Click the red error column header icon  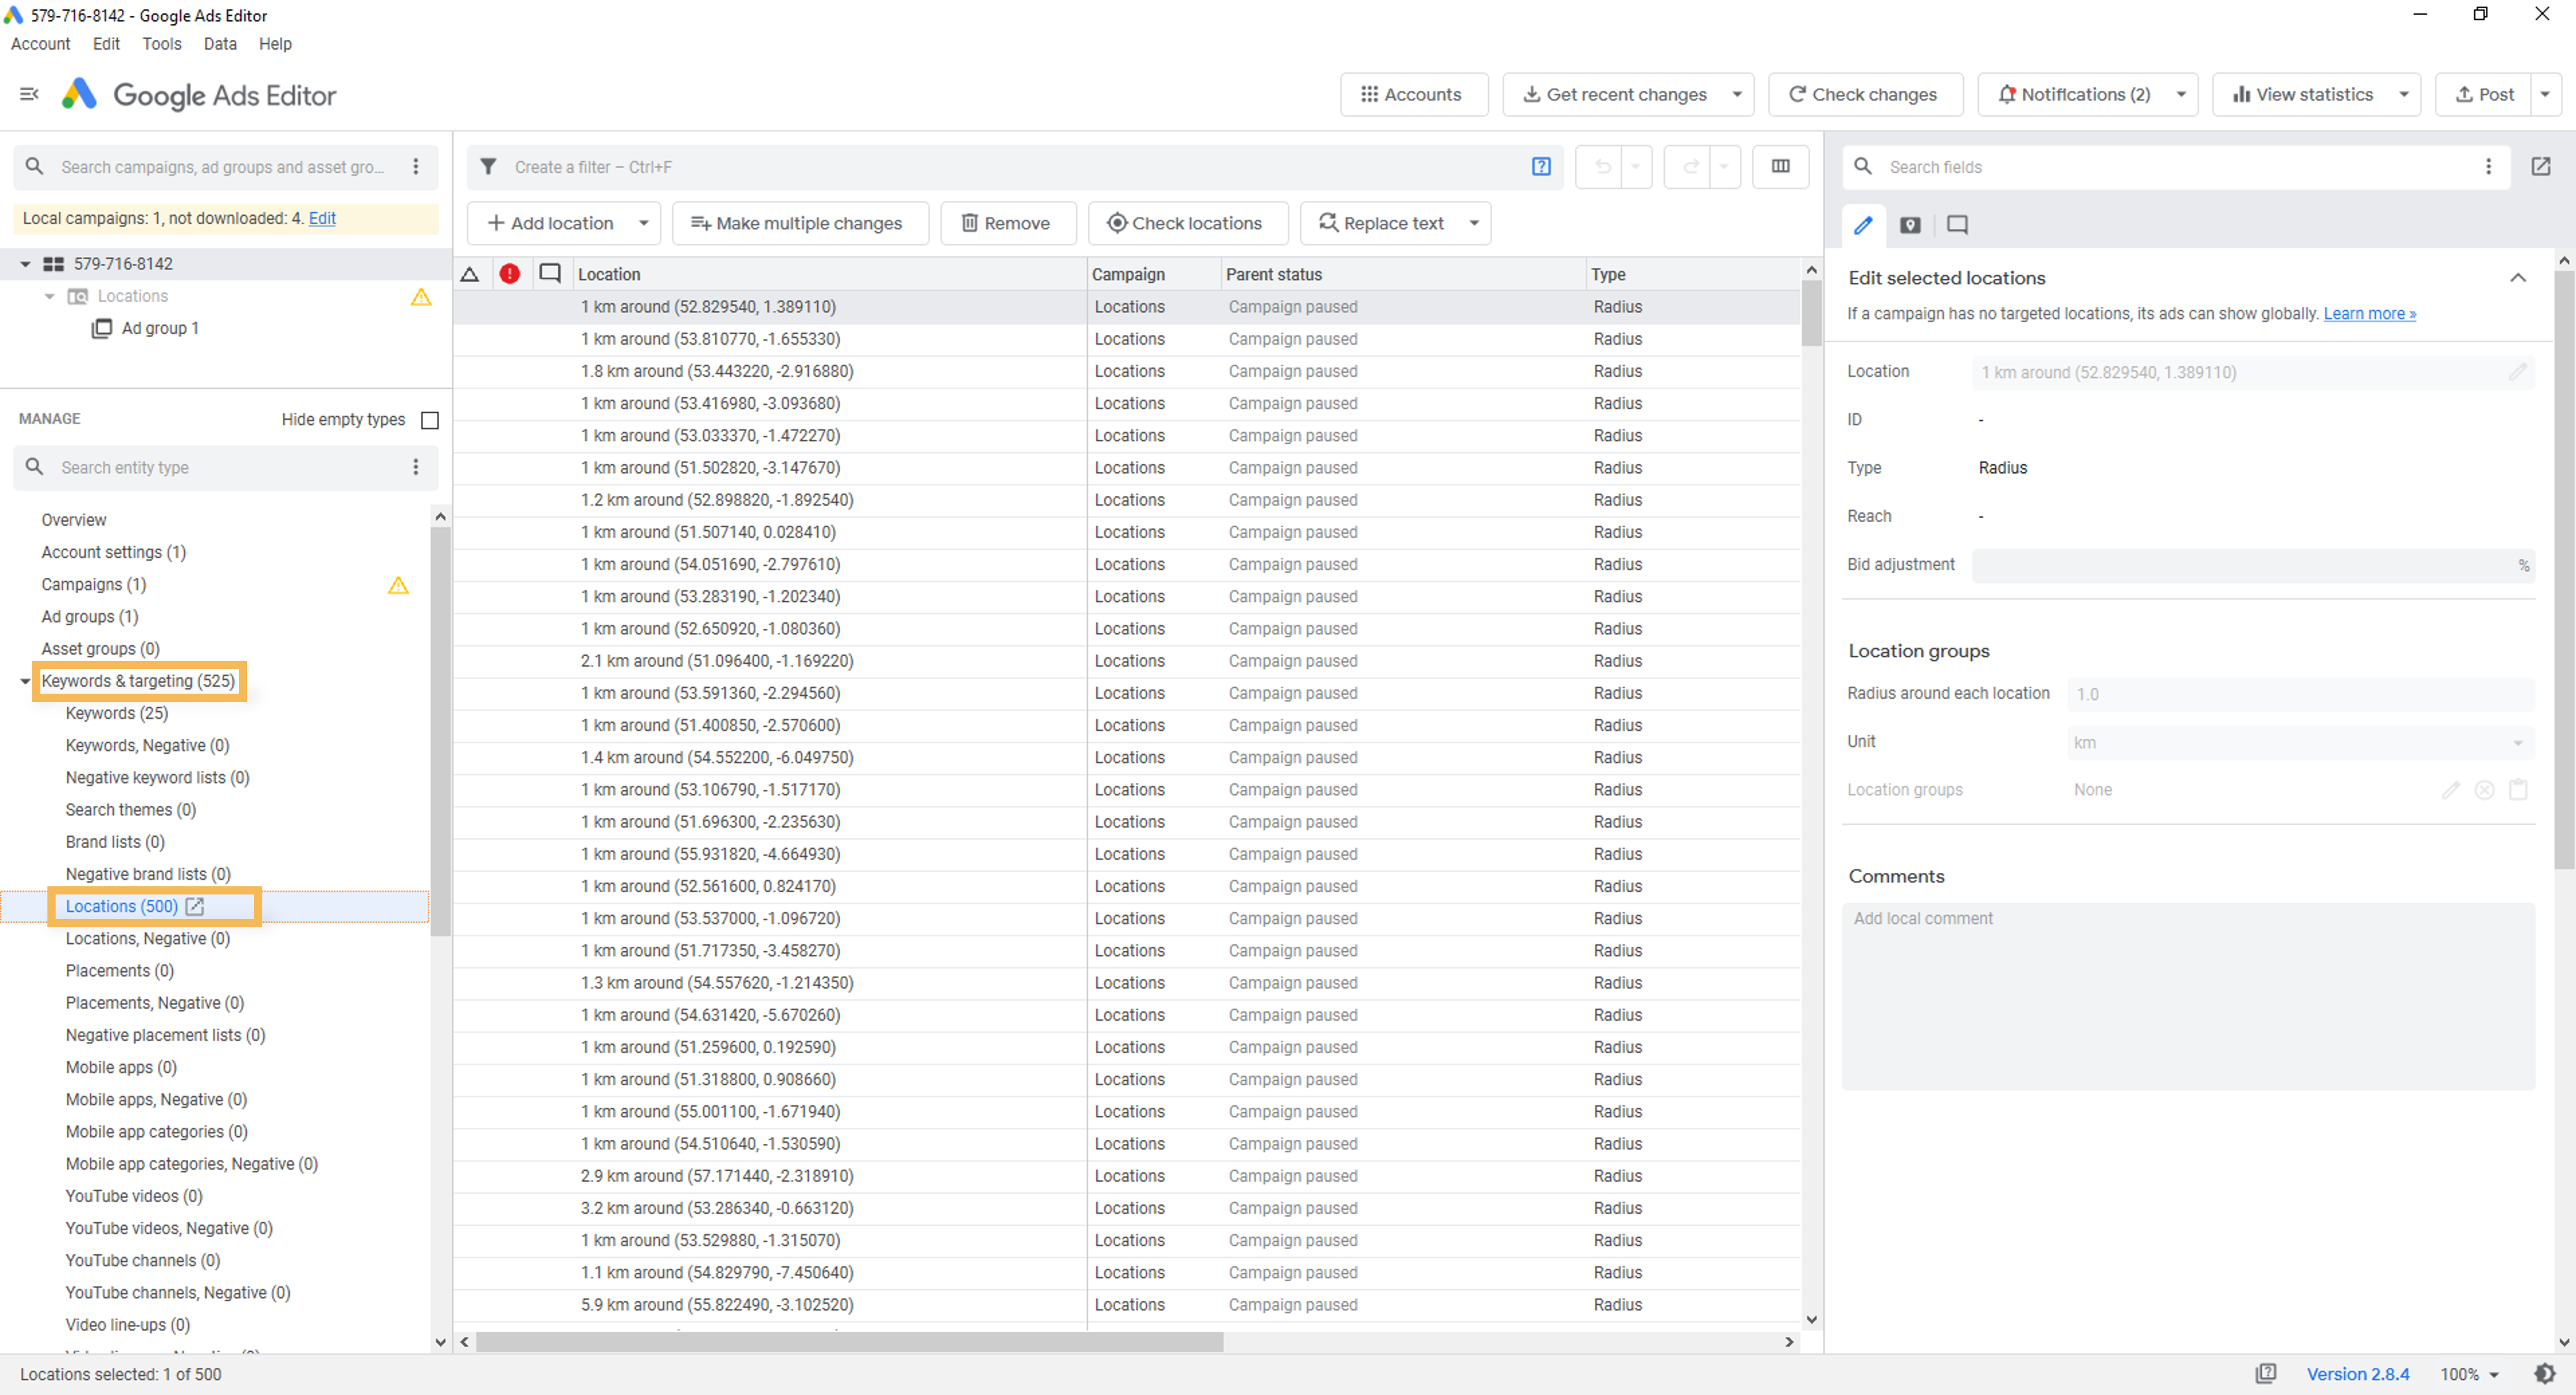(510, 273)
